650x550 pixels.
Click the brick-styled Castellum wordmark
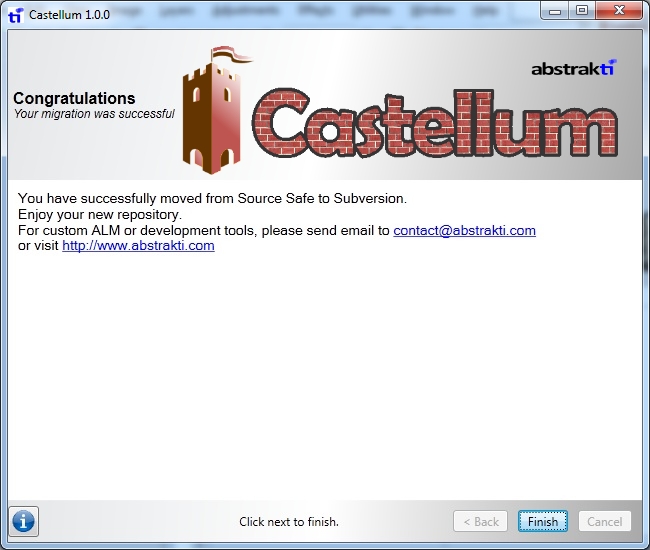(x=435, y=123)
